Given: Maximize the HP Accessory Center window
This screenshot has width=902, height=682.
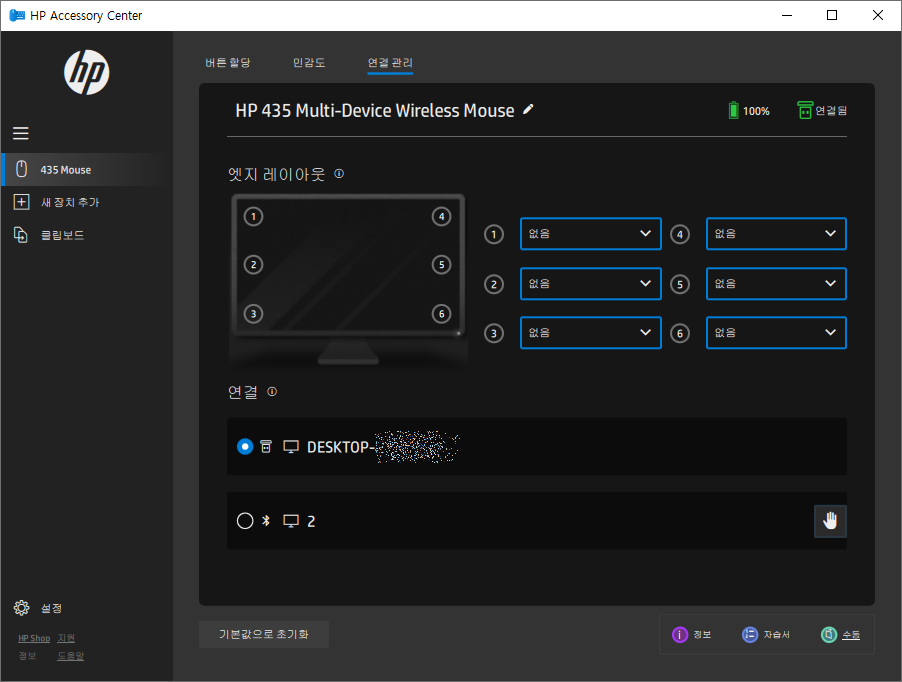Looking at the screenshot, I should (832, 16).
